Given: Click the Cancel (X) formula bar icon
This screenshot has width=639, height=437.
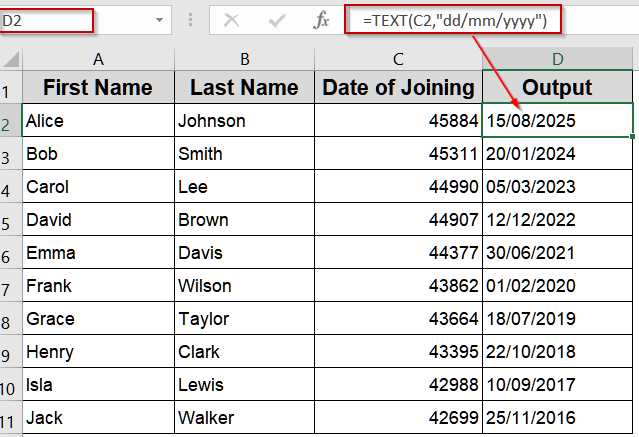Looking at the screenshot, I should tap(231, 20).
